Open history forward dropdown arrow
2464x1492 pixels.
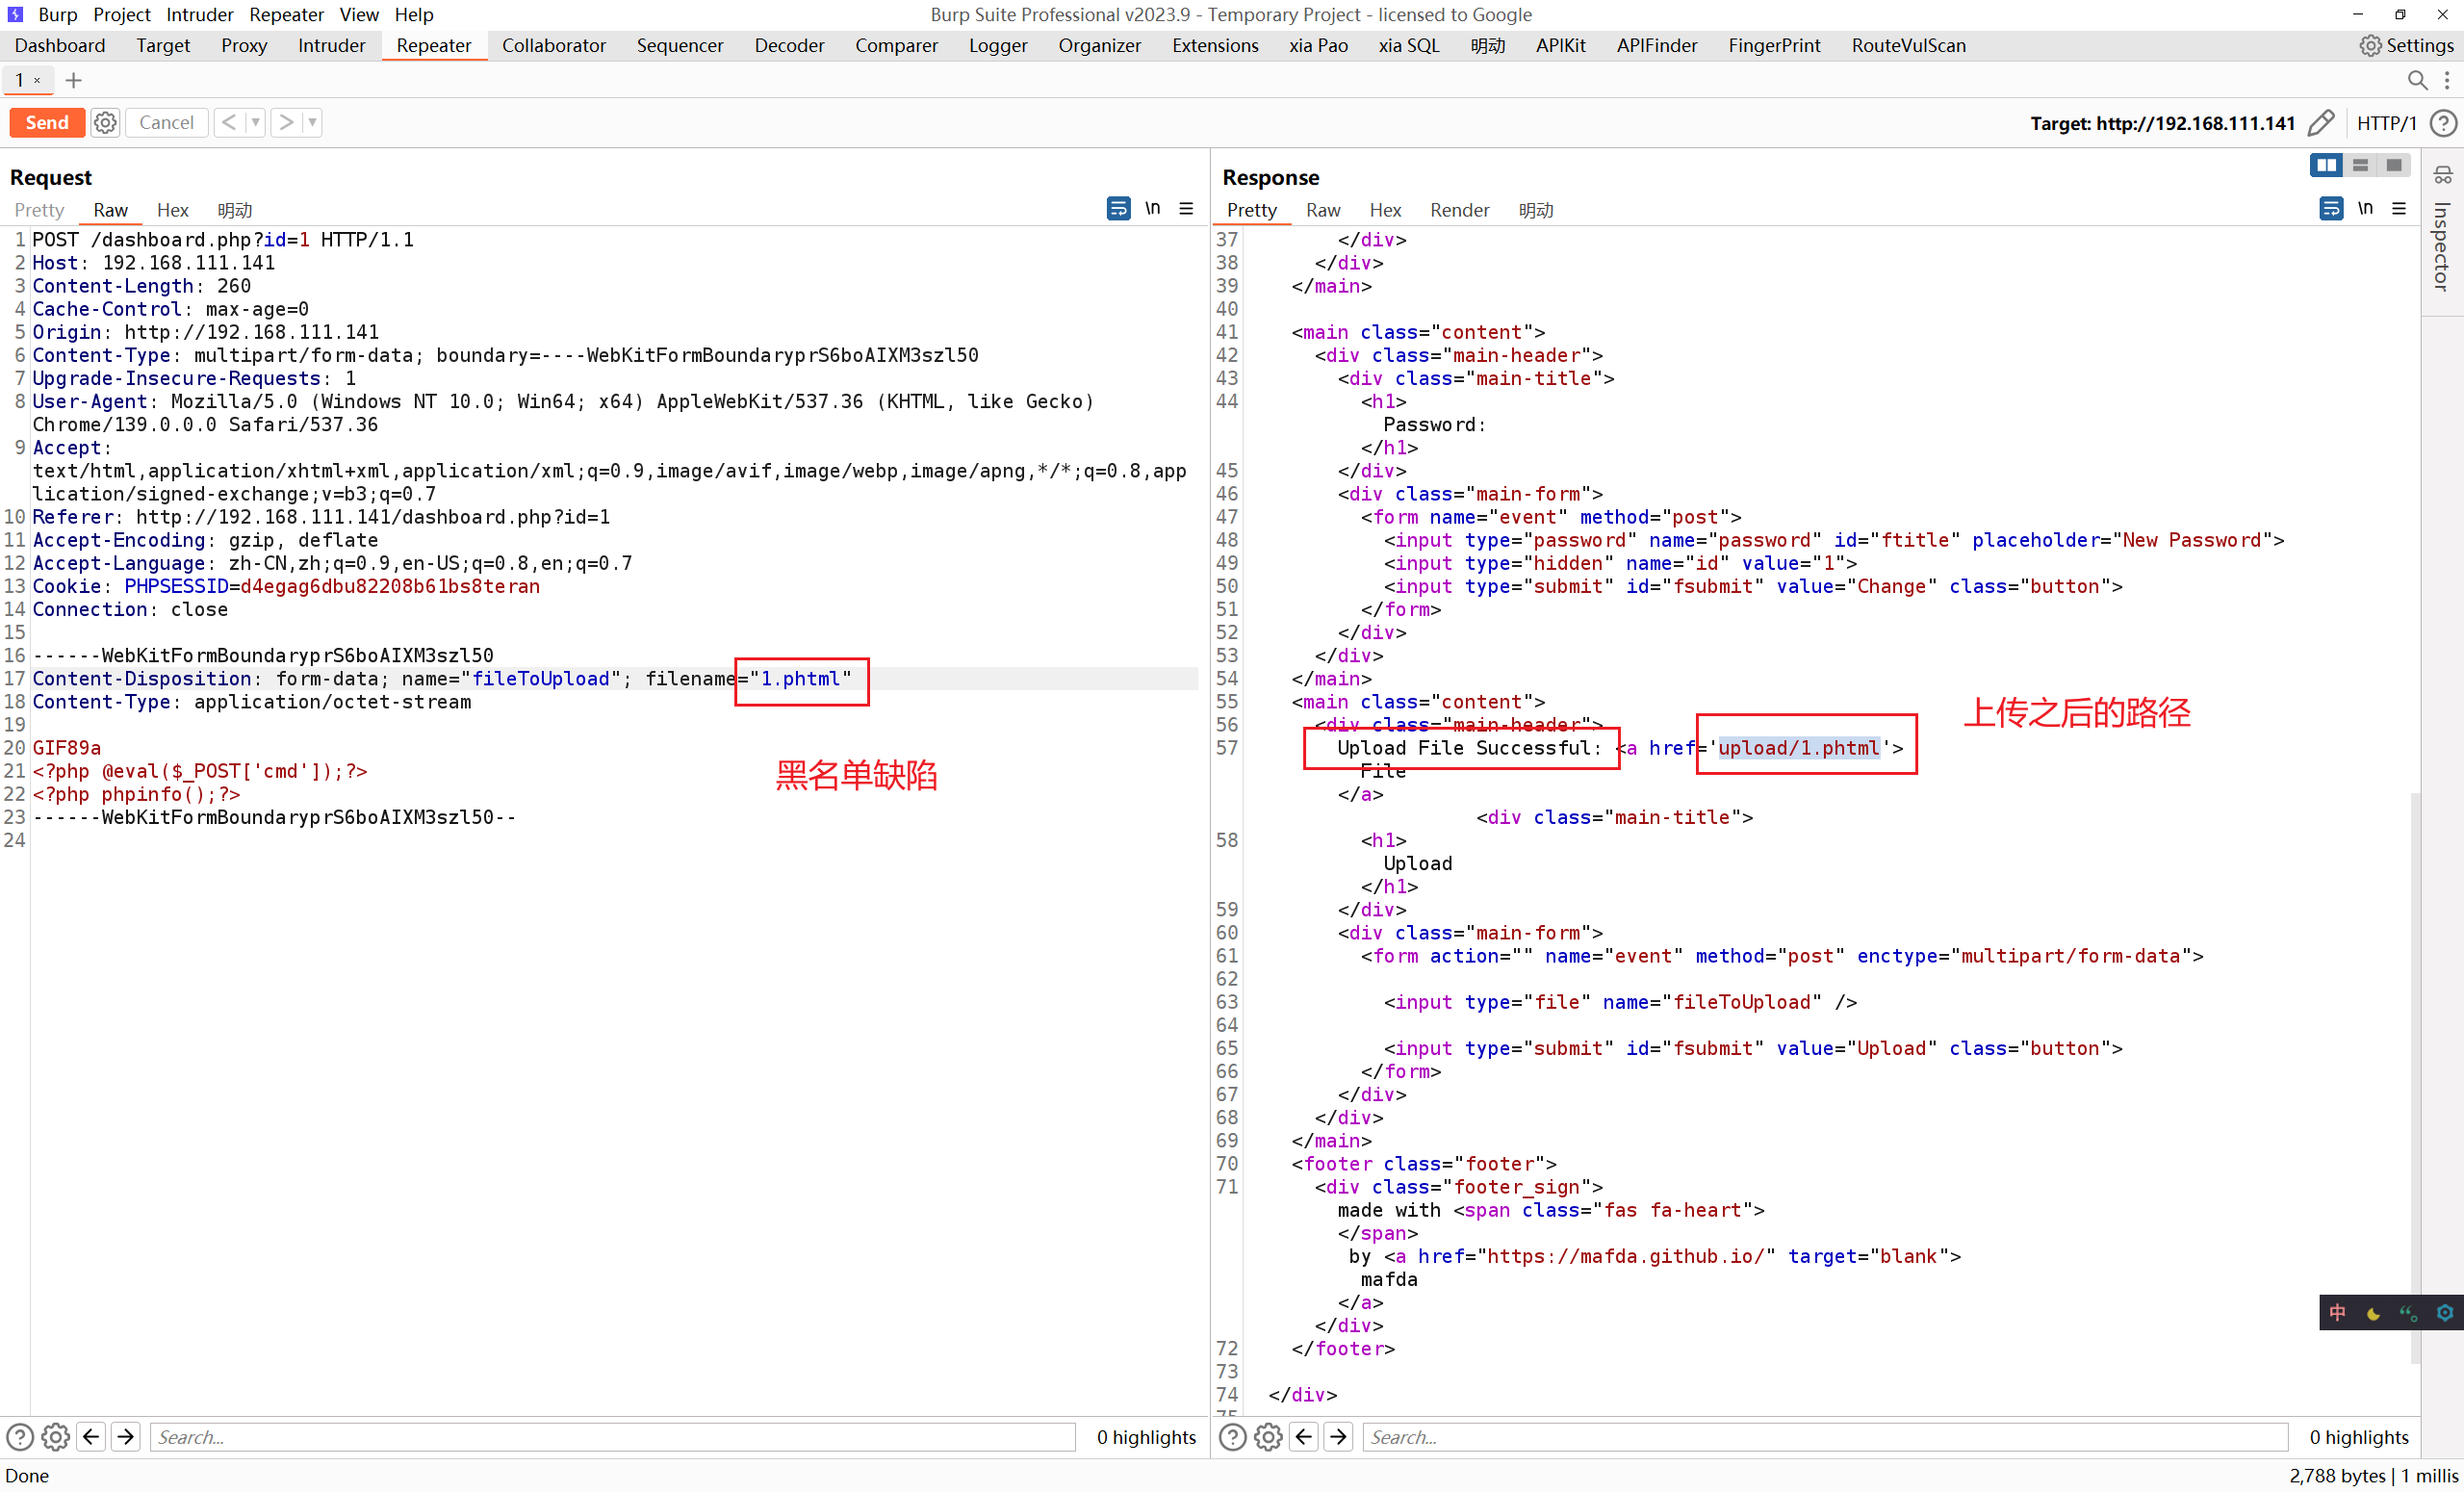312,122
